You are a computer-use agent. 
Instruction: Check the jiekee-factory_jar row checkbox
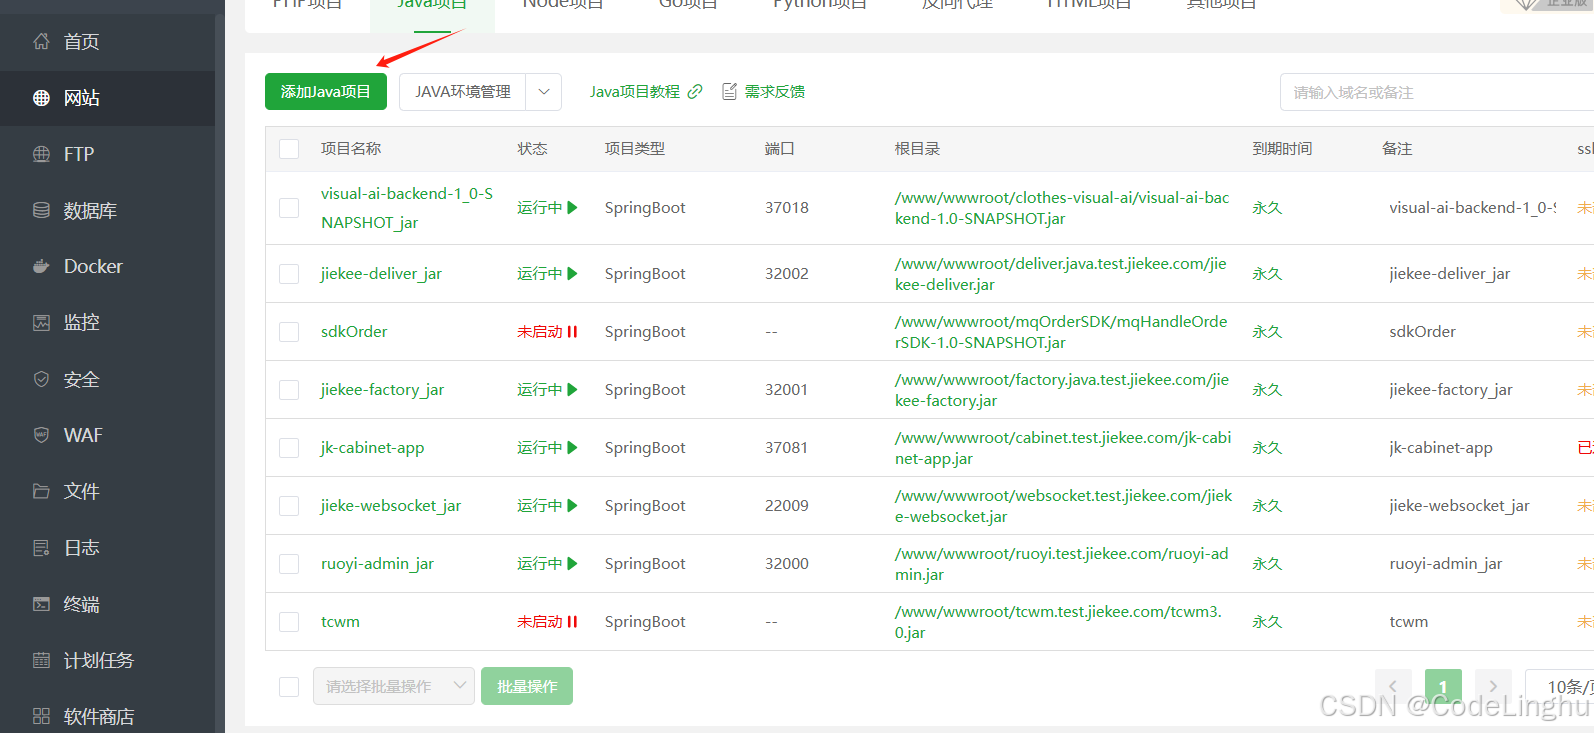point(289,390)
